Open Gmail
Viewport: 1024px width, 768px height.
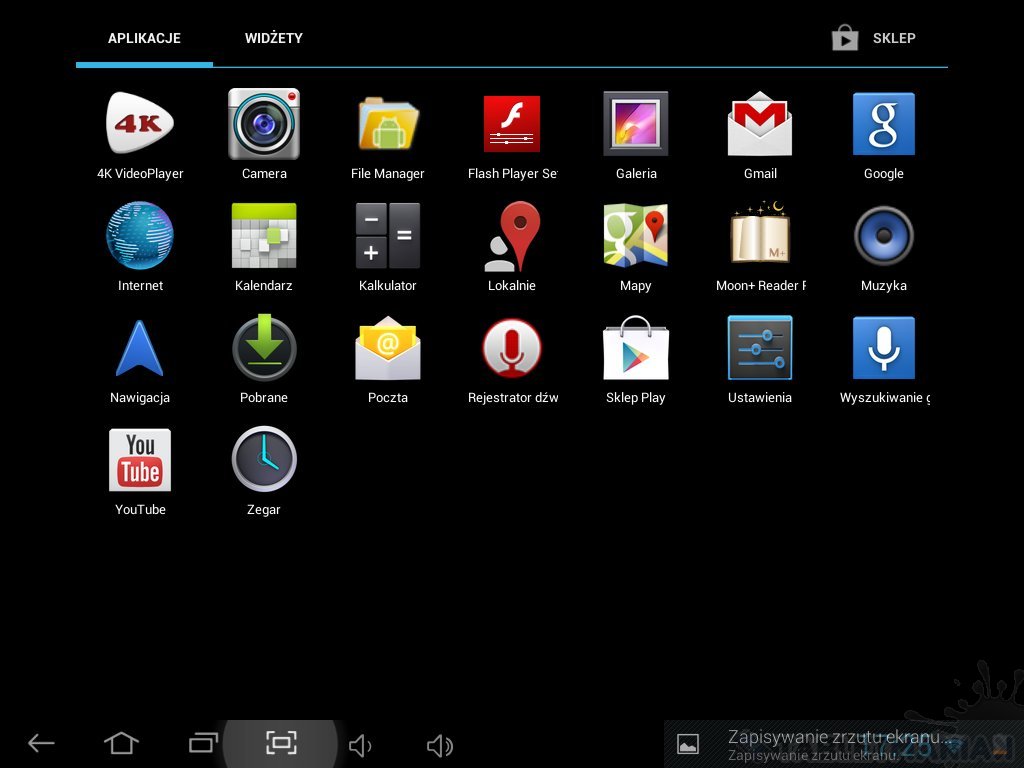point(760,124)
